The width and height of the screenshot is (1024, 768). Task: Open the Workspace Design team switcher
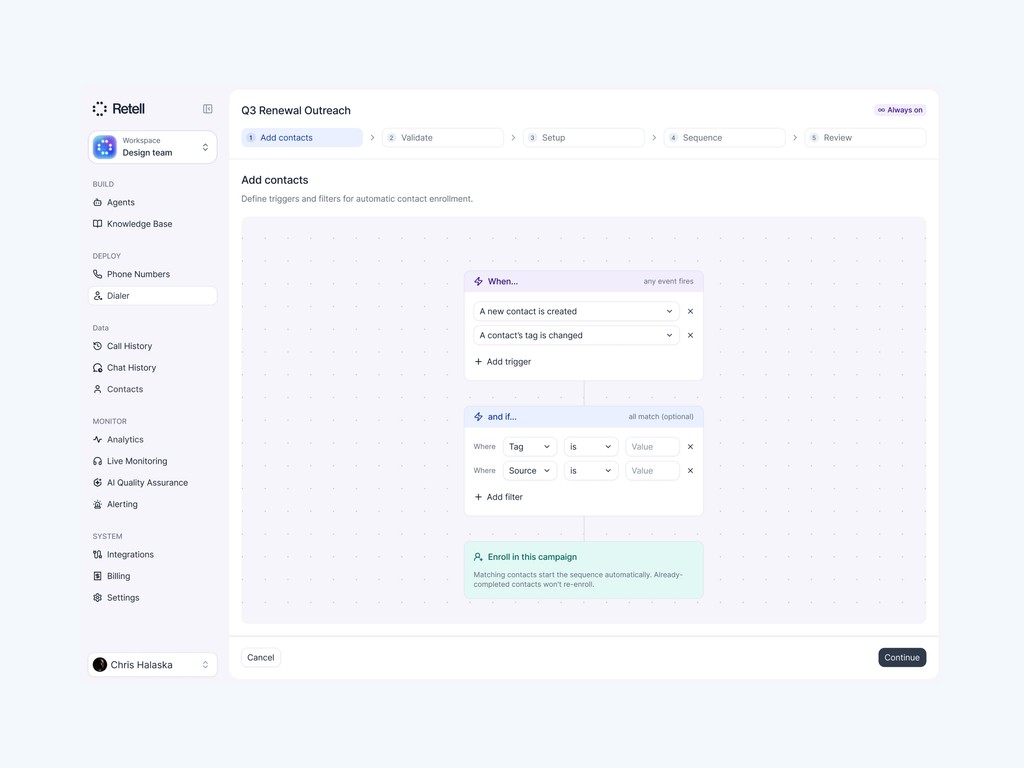[x=152, y=147]
